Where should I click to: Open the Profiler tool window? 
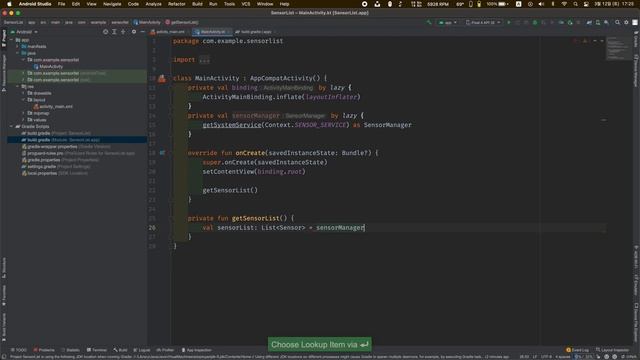tap(165, 350)
